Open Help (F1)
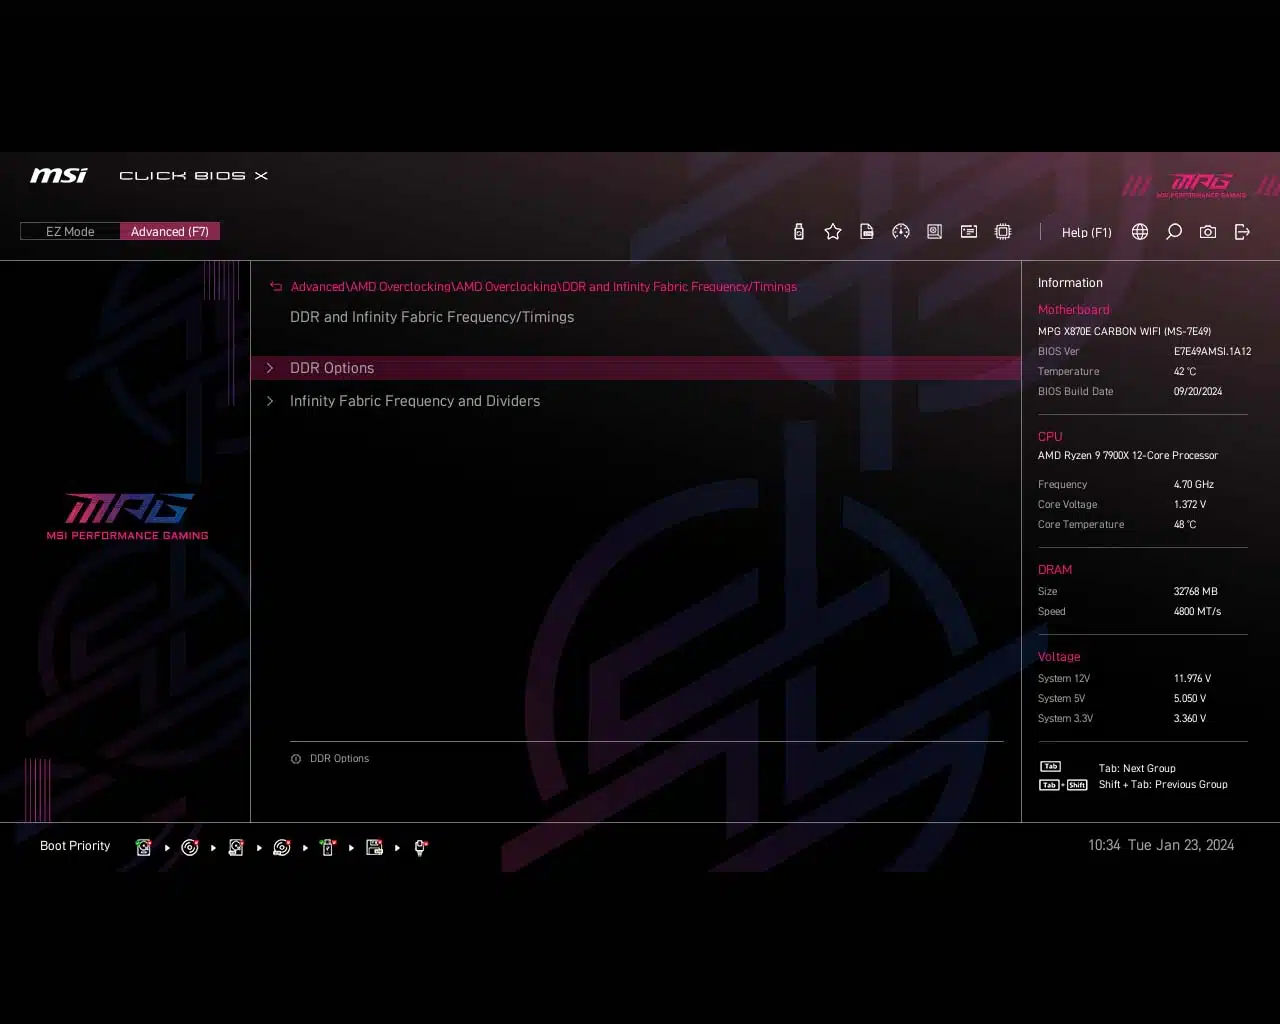 point(1087,232)
